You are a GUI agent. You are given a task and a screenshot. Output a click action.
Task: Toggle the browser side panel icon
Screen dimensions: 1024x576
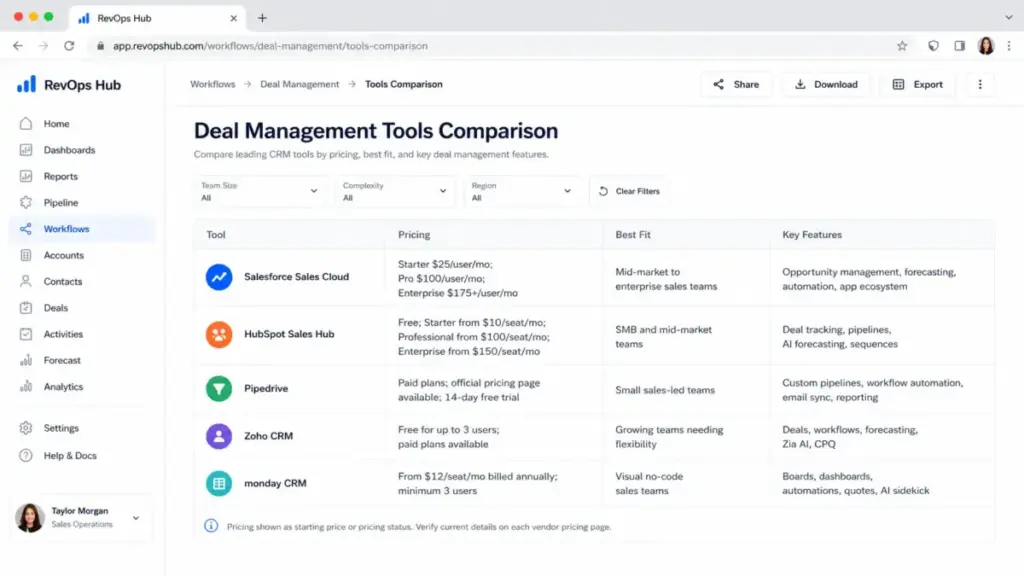pyautogui.click(x=959, y=46)
